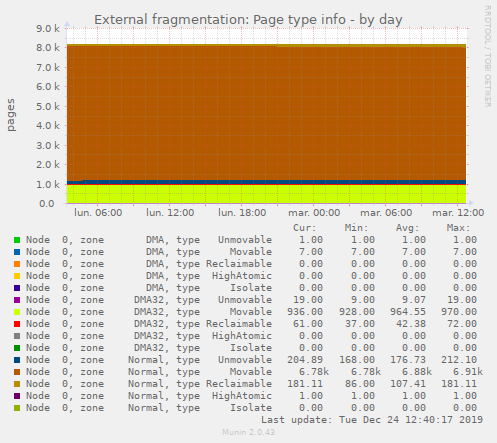
Task: Click the DMA Movable current value 7.00
Action: [x=311, y=252]
